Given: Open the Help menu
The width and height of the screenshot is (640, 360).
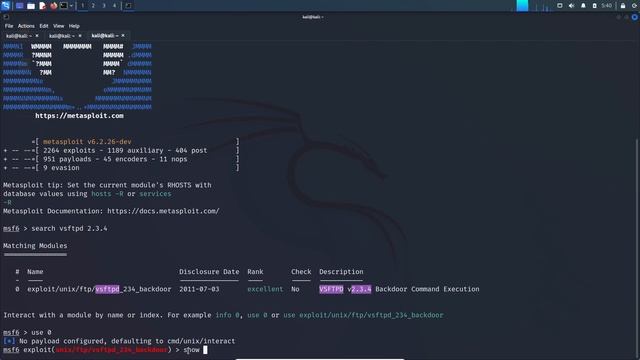Looking at the screenshot, I should pos(74,26).
